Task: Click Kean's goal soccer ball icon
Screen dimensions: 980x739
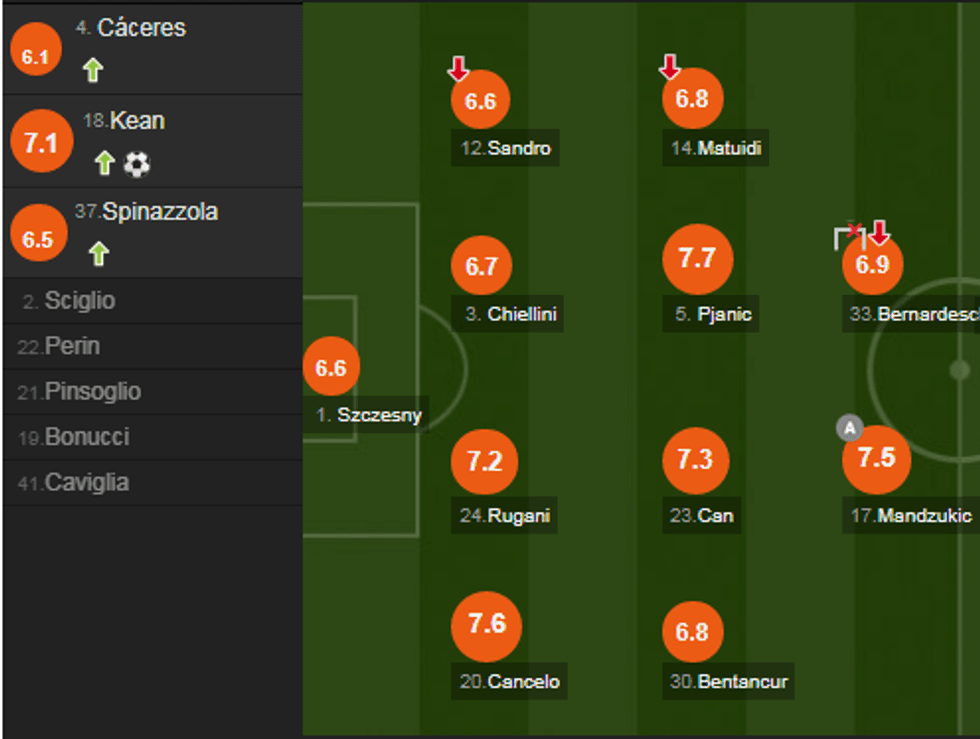Action: tap(137, 164)
